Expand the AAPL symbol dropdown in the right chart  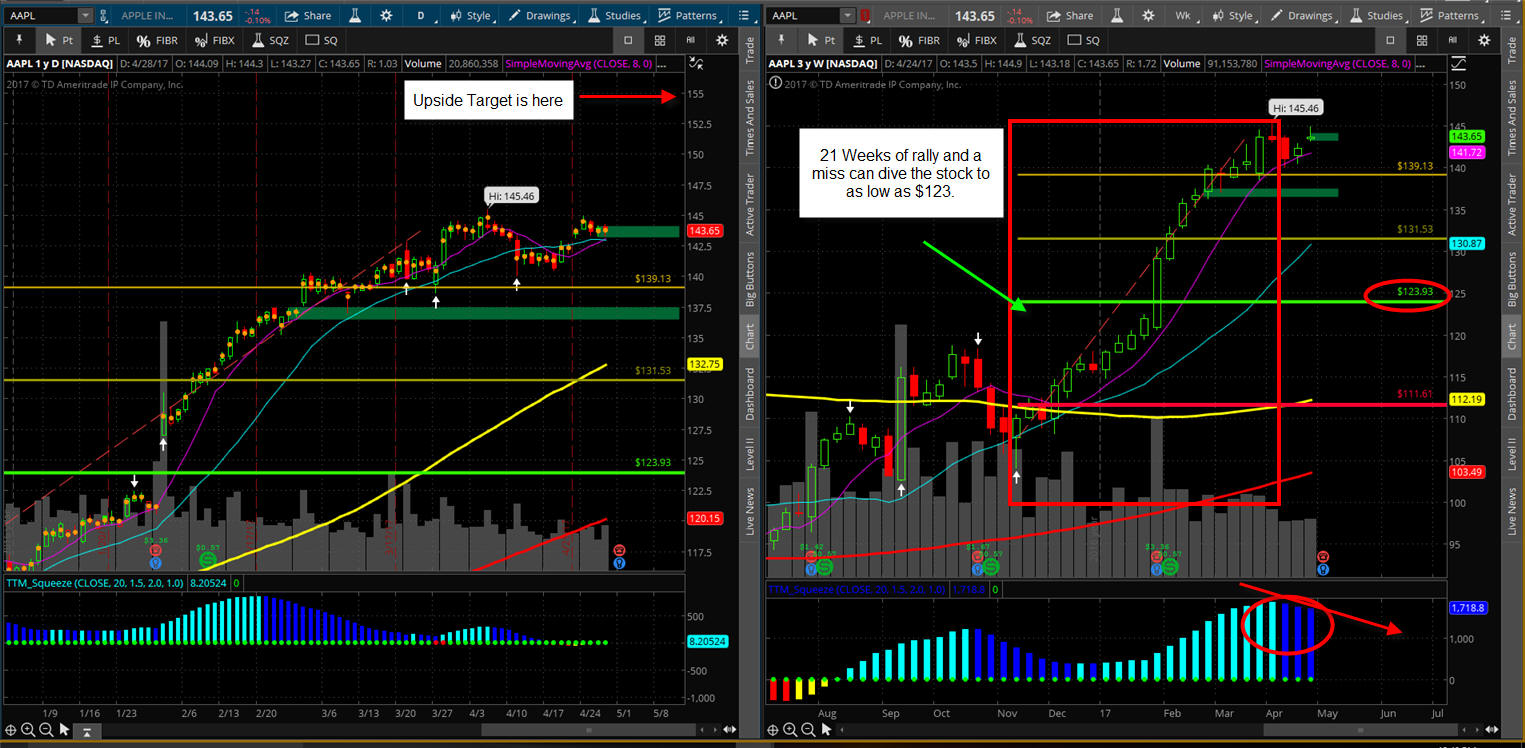point(848,16)
